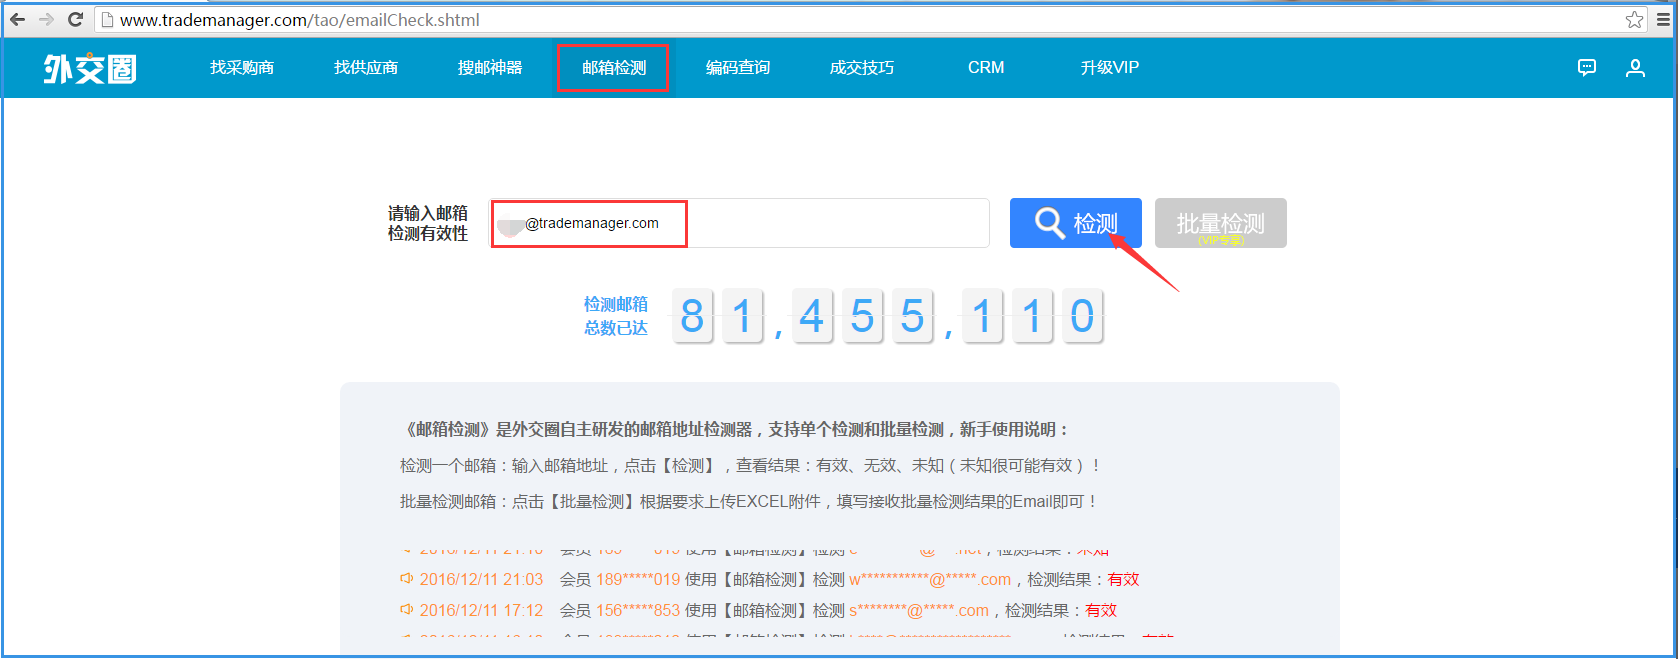Open the 找采购商 menu item
The height and width of the screenshot is (659, 1678).
coord(242,68)
